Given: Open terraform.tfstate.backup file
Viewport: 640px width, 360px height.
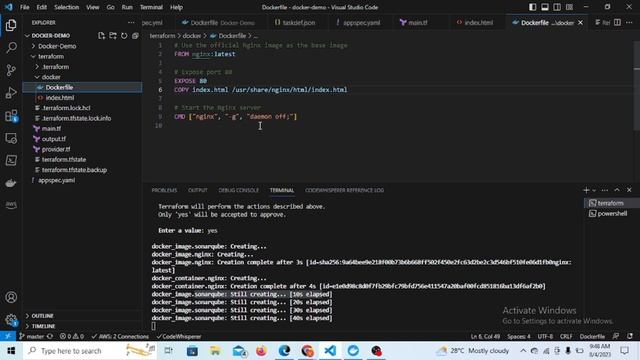Looking at the screenshot, I should point(74,170).
